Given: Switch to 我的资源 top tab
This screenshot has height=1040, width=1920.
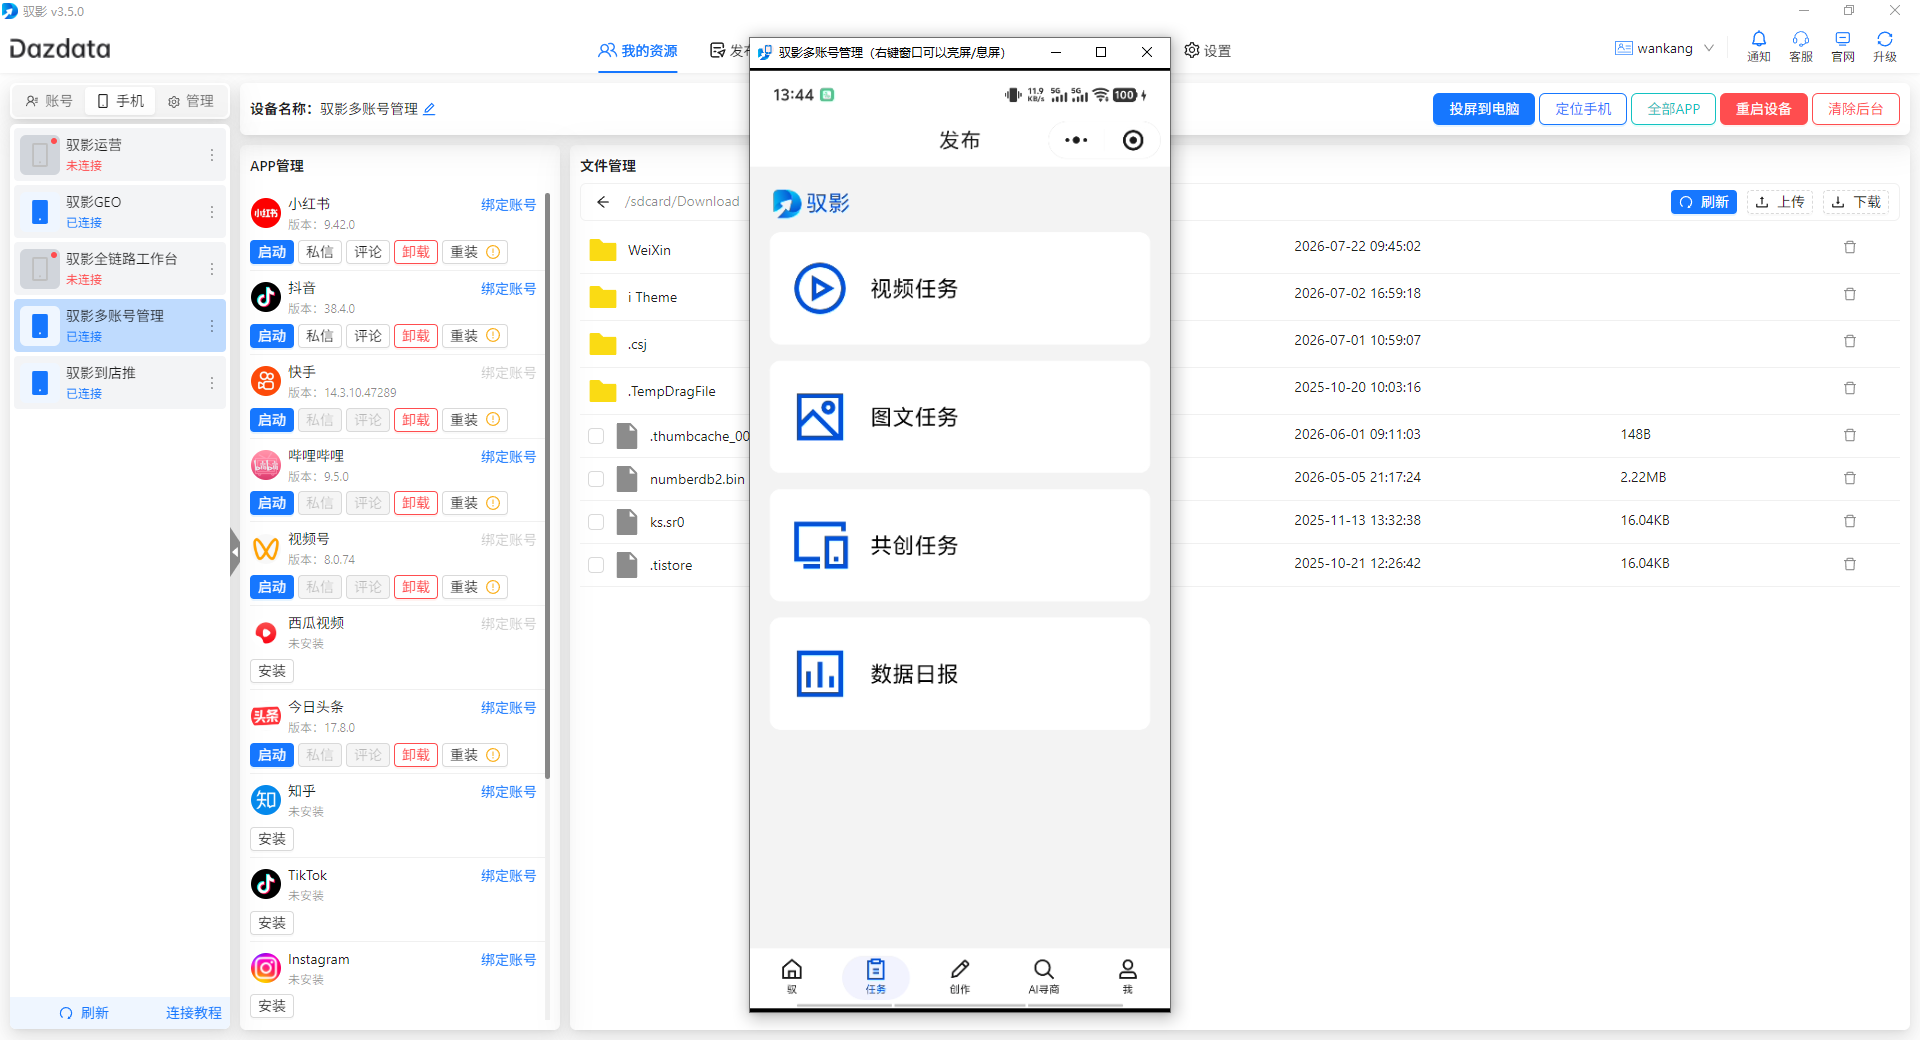Looking at the screenshot, I should click(x=638, y=51).
